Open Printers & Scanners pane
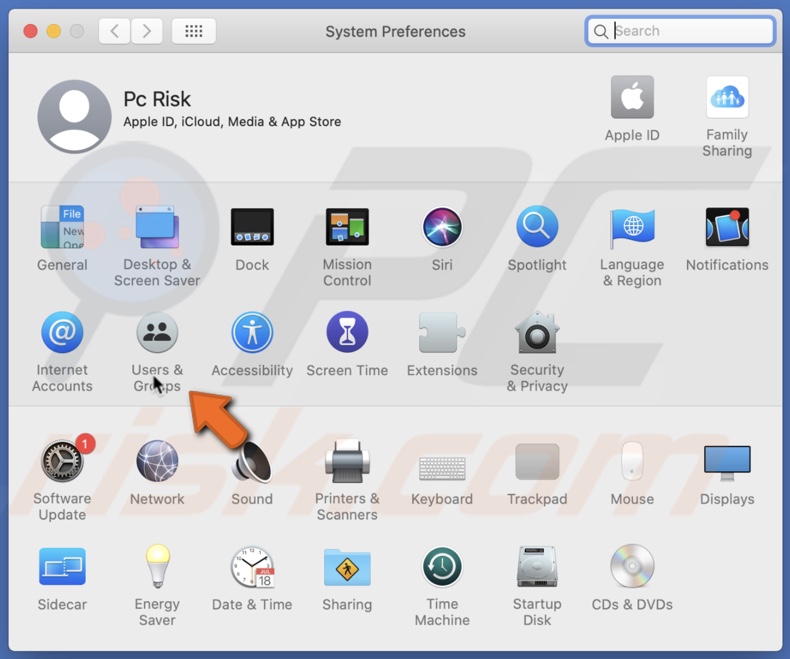The height and width of the screenshot is (659, 790). pos(347,463)
